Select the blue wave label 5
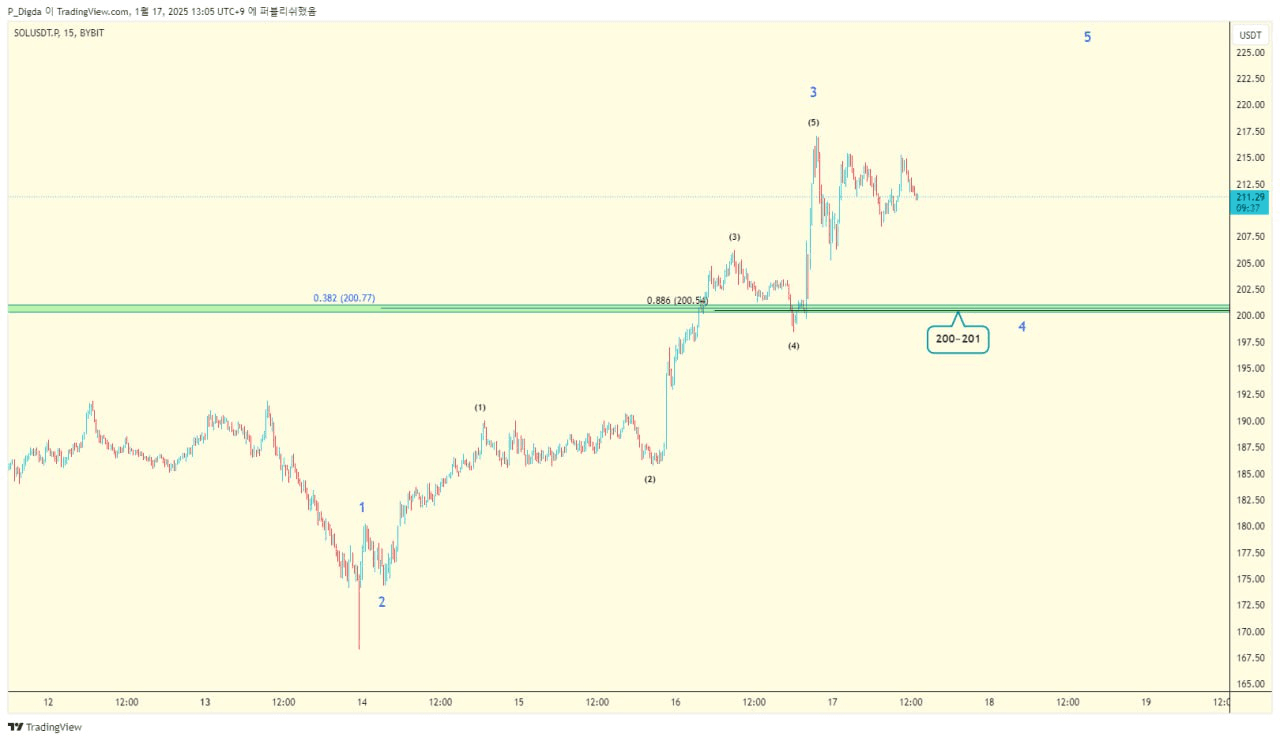The width and height of the screenshot is (1280, 741). pos(1088,38)
